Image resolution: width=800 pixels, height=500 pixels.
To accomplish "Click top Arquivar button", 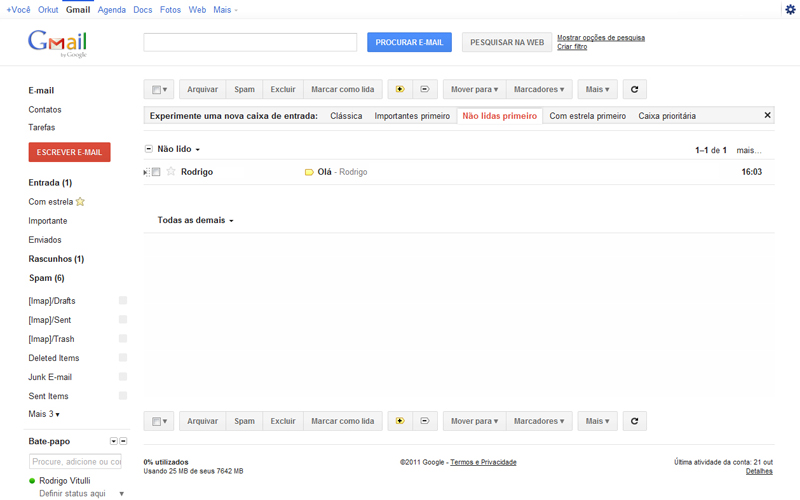I will [203, 89].
